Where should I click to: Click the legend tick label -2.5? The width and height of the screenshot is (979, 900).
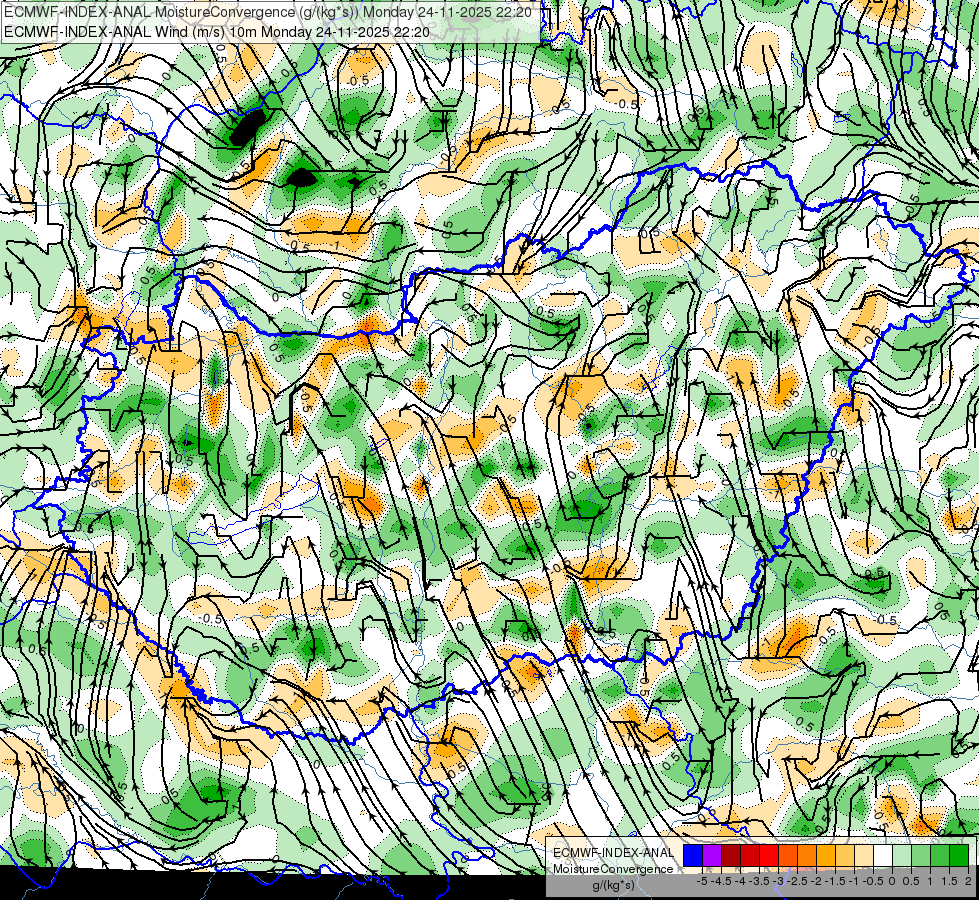point(798,881)
